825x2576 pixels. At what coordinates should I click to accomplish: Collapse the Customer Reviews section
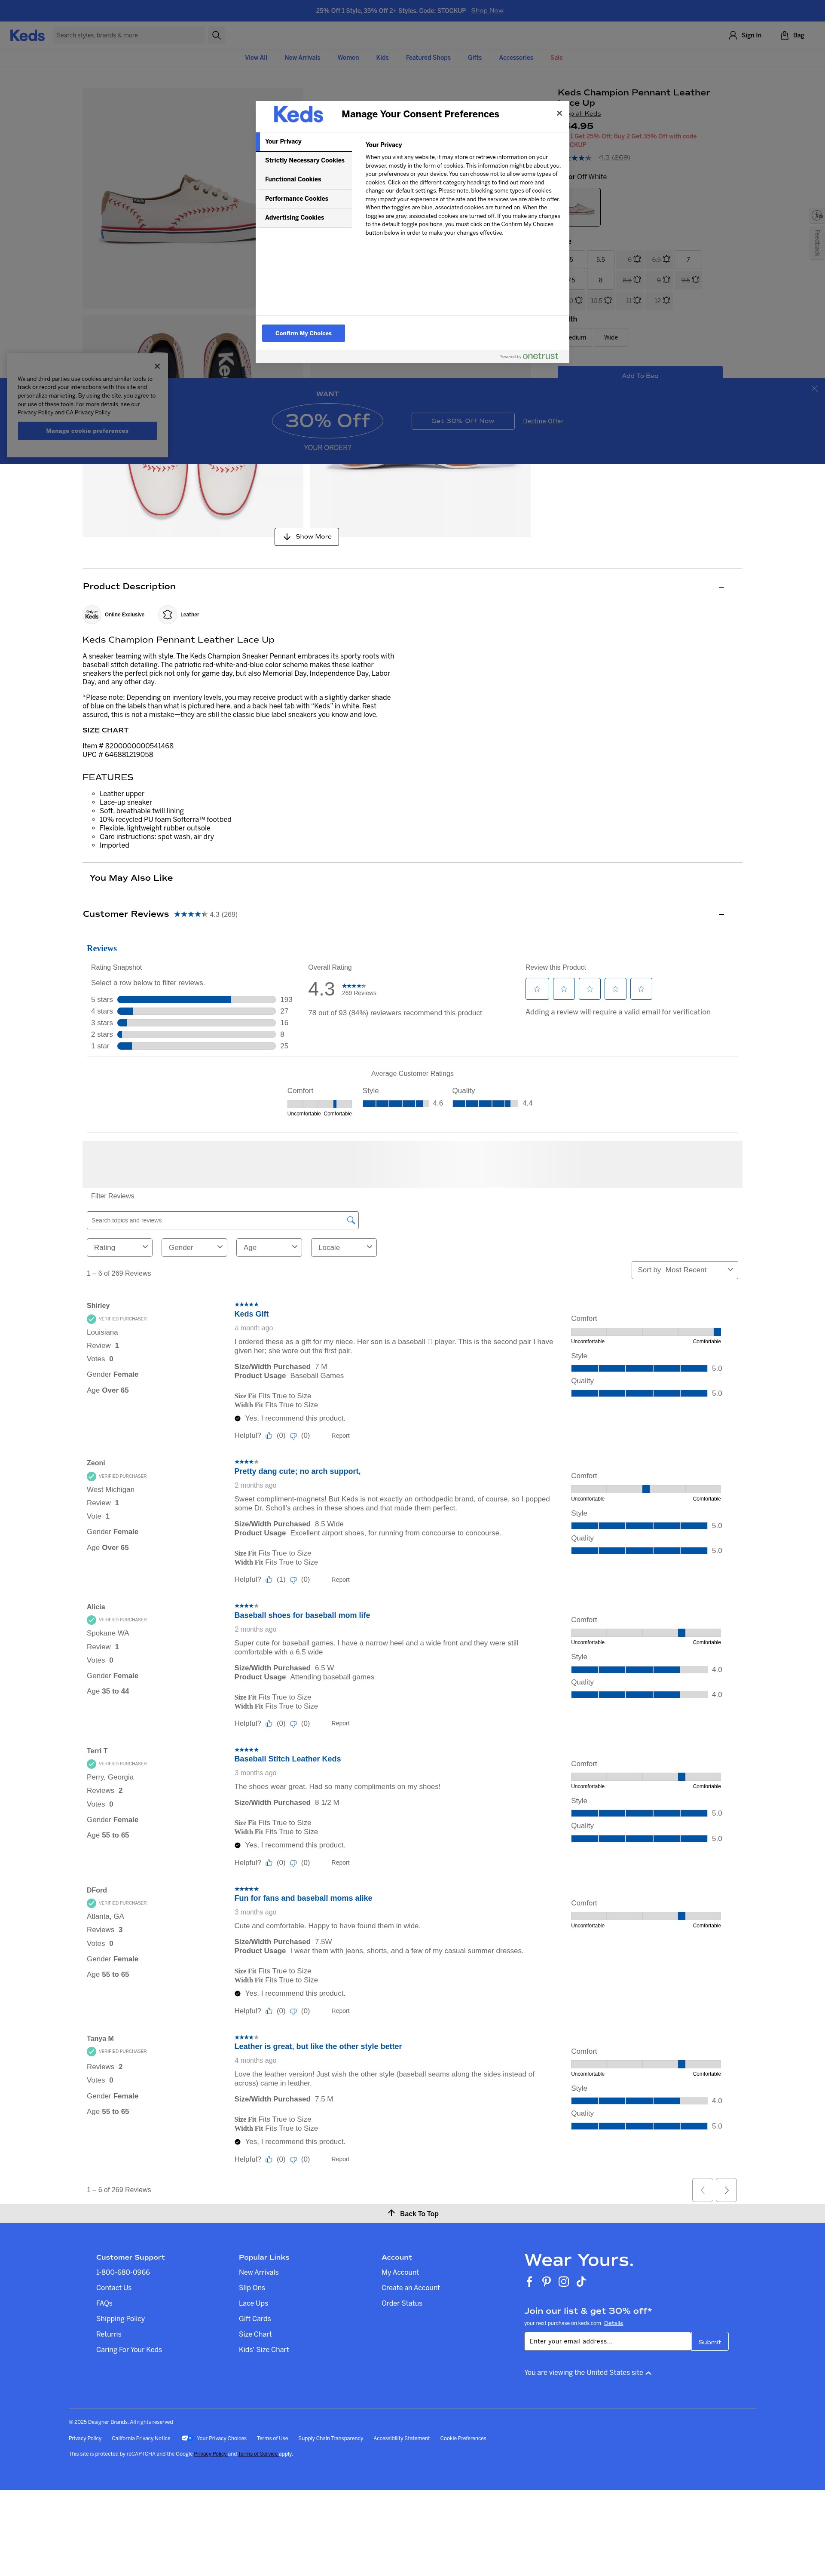tap(721, 914)
